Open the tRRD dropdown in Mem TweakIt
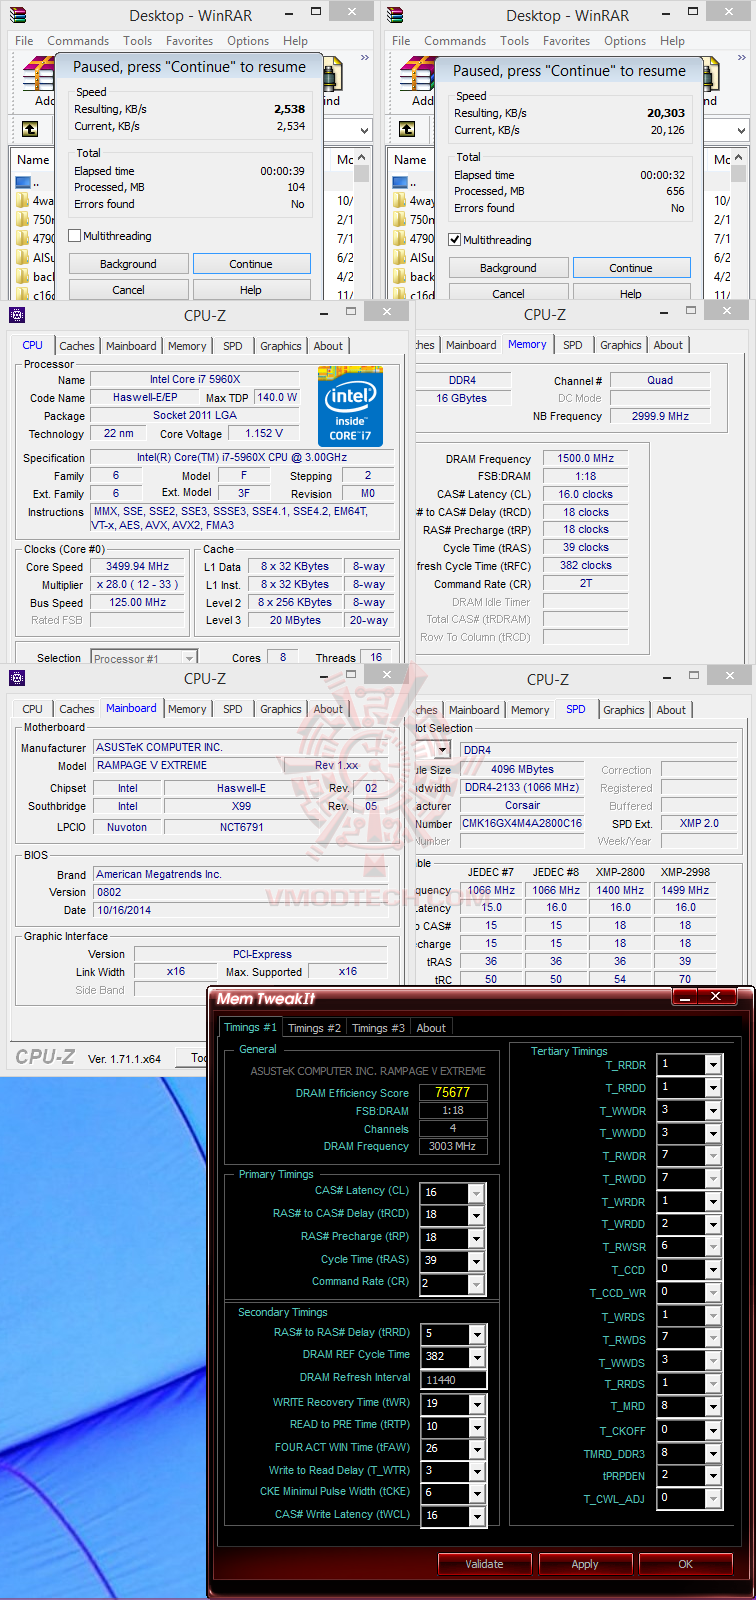 (x=478, y=1334)
